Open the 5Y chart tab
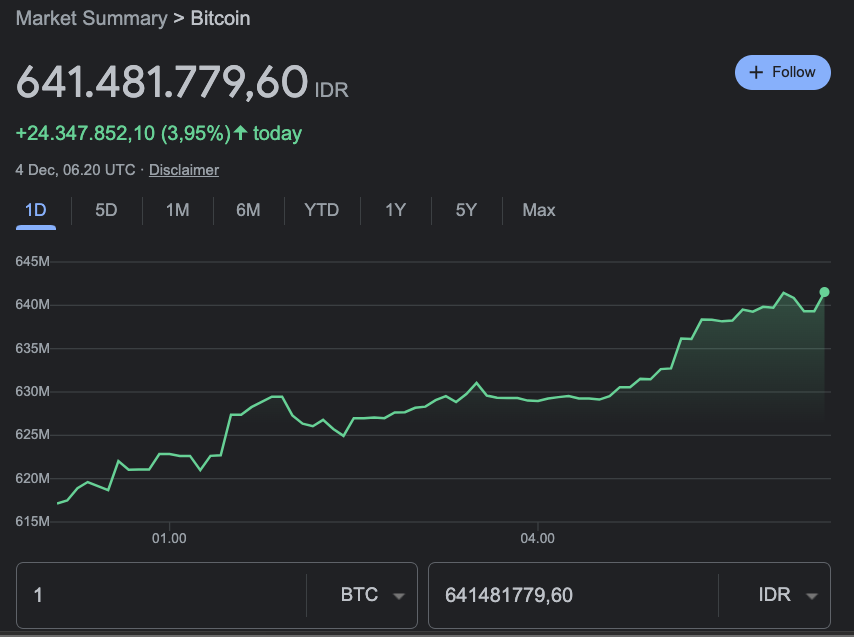This screenshot has width=854, height=637. 466,210
